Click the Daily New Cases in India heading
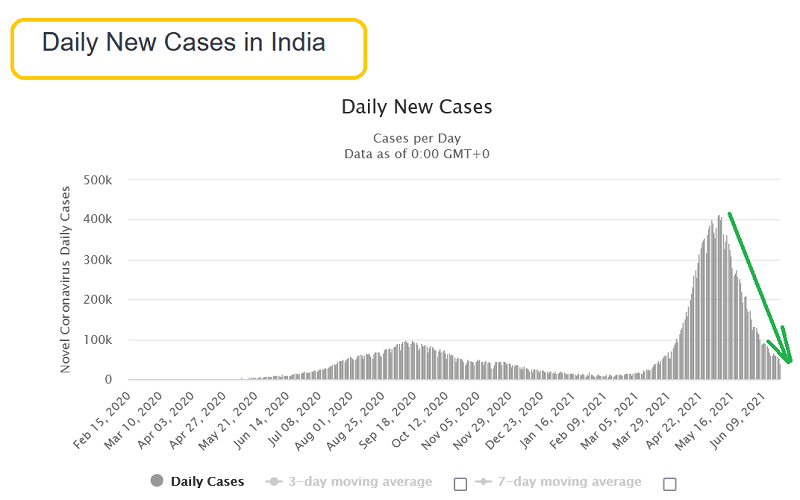800x500 pixels. coord(183,43)
